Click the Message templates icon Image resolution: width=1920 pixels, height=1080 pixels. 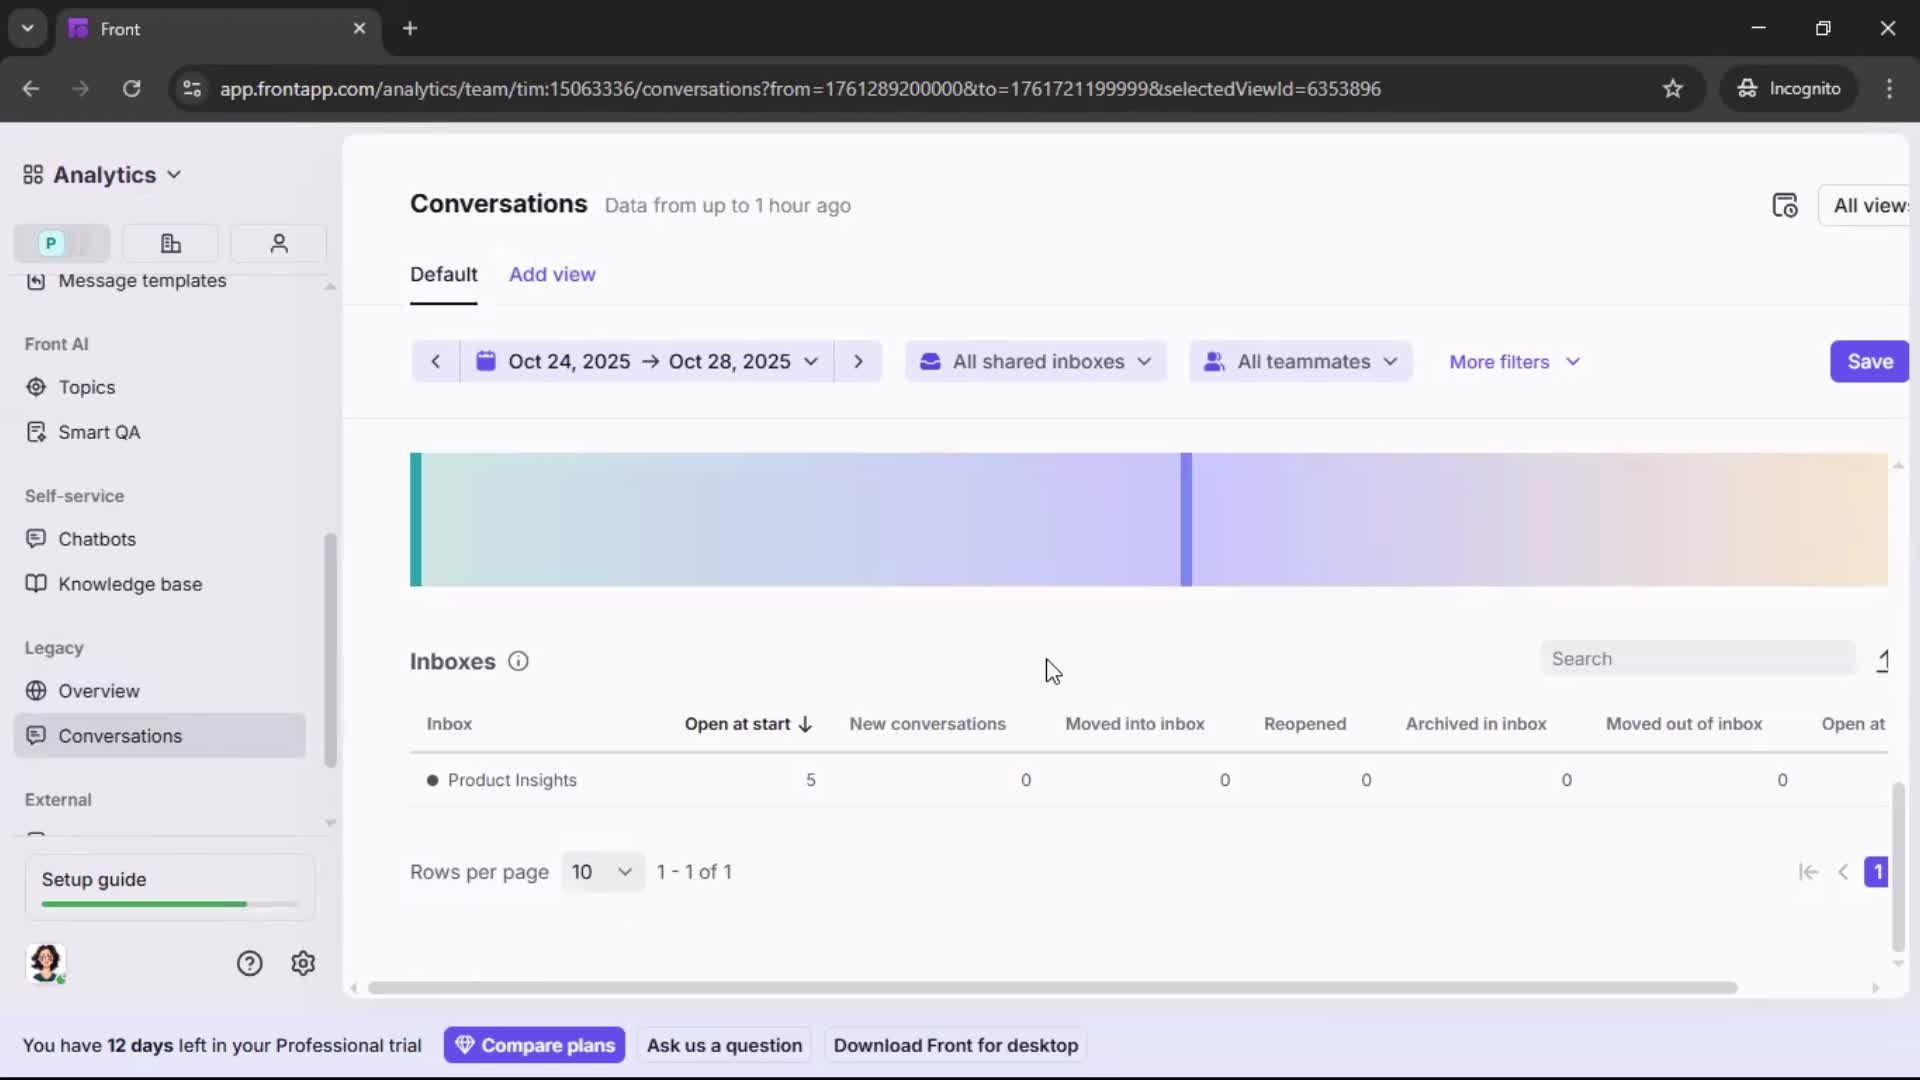coord(35,282)
